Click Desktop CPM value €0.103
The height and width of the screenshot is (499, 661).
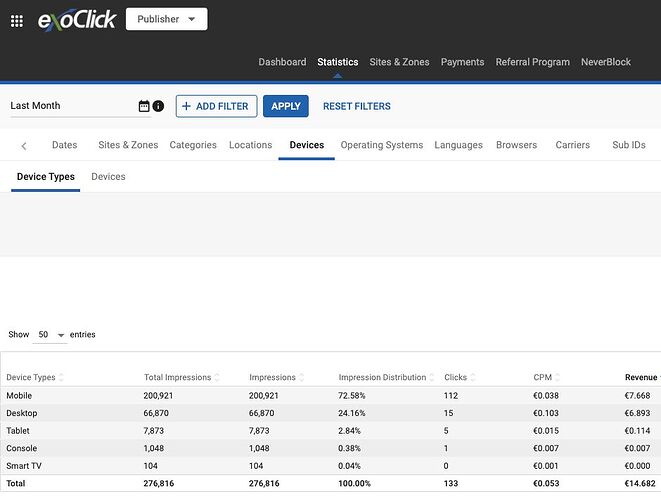[546, 413]
